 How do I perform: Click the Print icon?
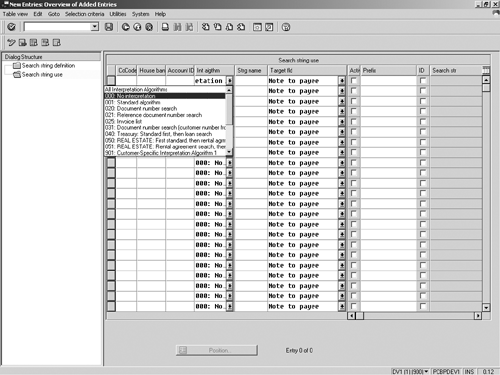pyautogui.click(x=165, y=27)
